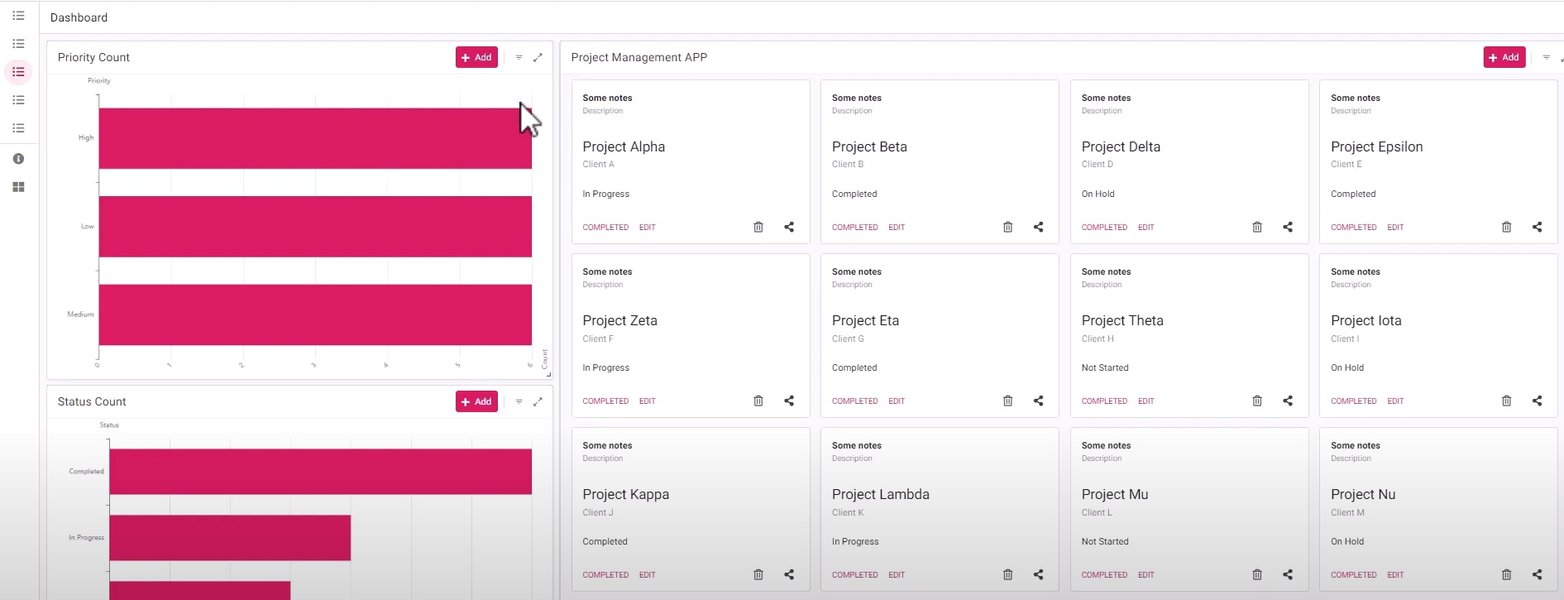Edit the Project Nu card

(x=1396, y=575)
